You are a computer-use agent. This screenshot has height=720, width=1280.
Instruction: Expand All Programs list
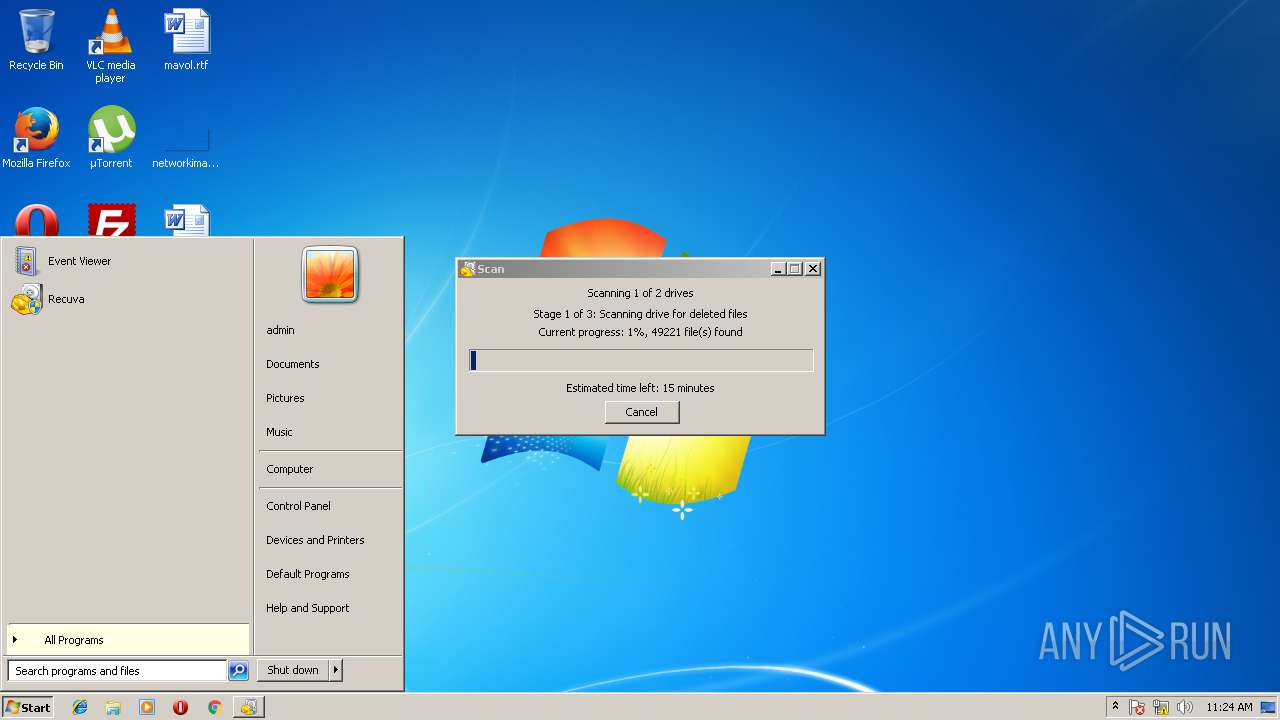[x=127, y=640]
